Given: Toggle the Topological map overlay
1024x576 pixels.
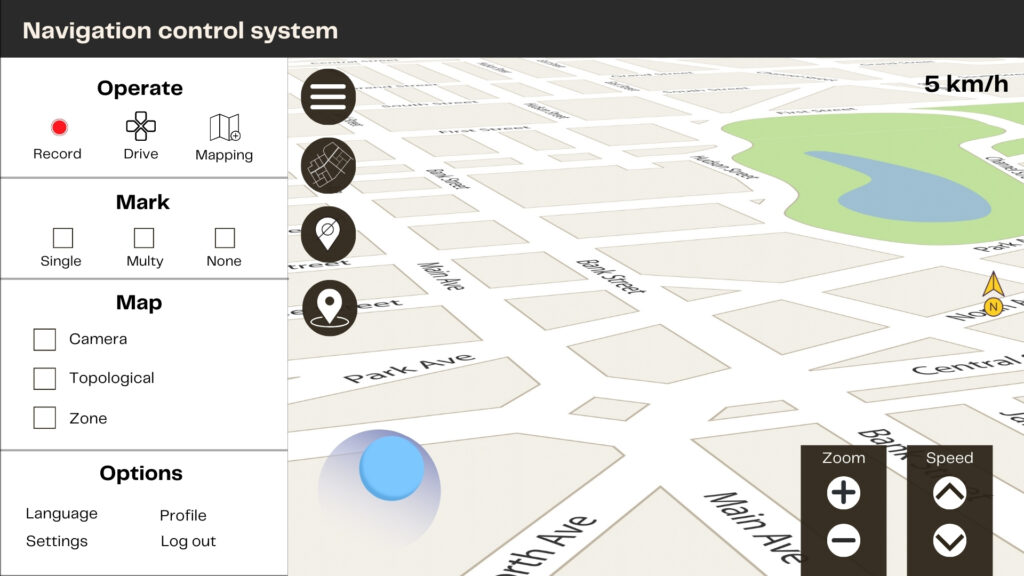Looking at the screenshot, I should pyautogui.click(x=44, y=379).
